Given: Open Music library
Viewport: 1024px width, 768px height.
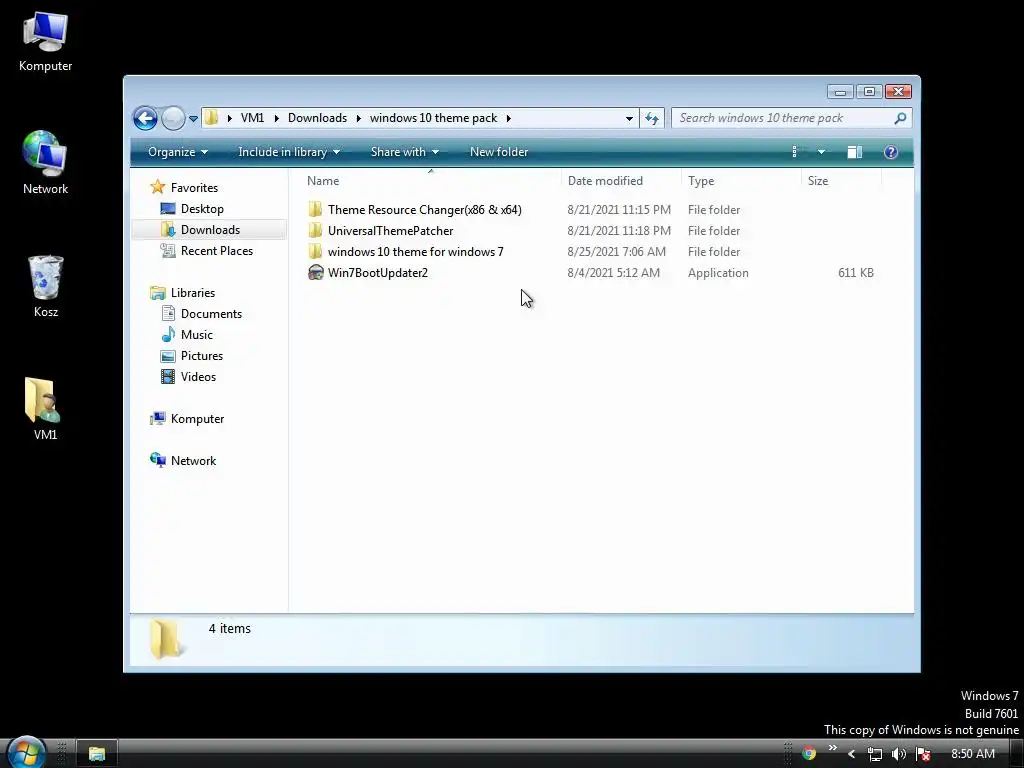Looking at the screenshot, I should (x=197, y=335).
